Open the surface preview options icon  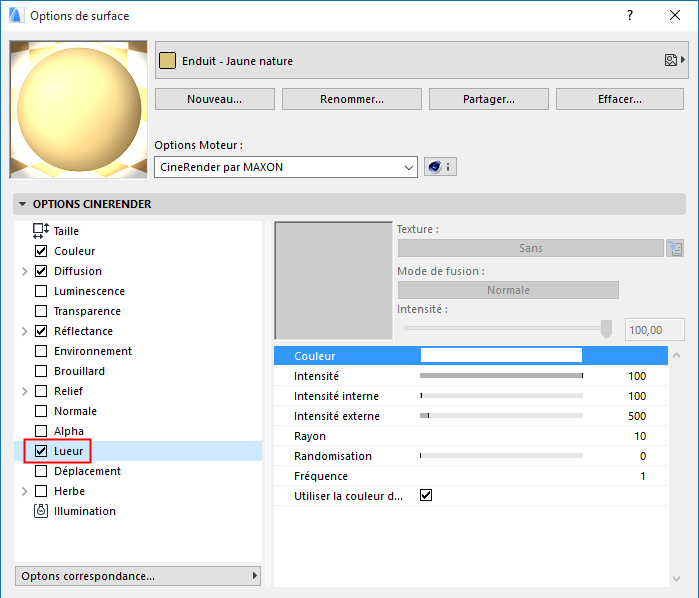pos(674,60)
